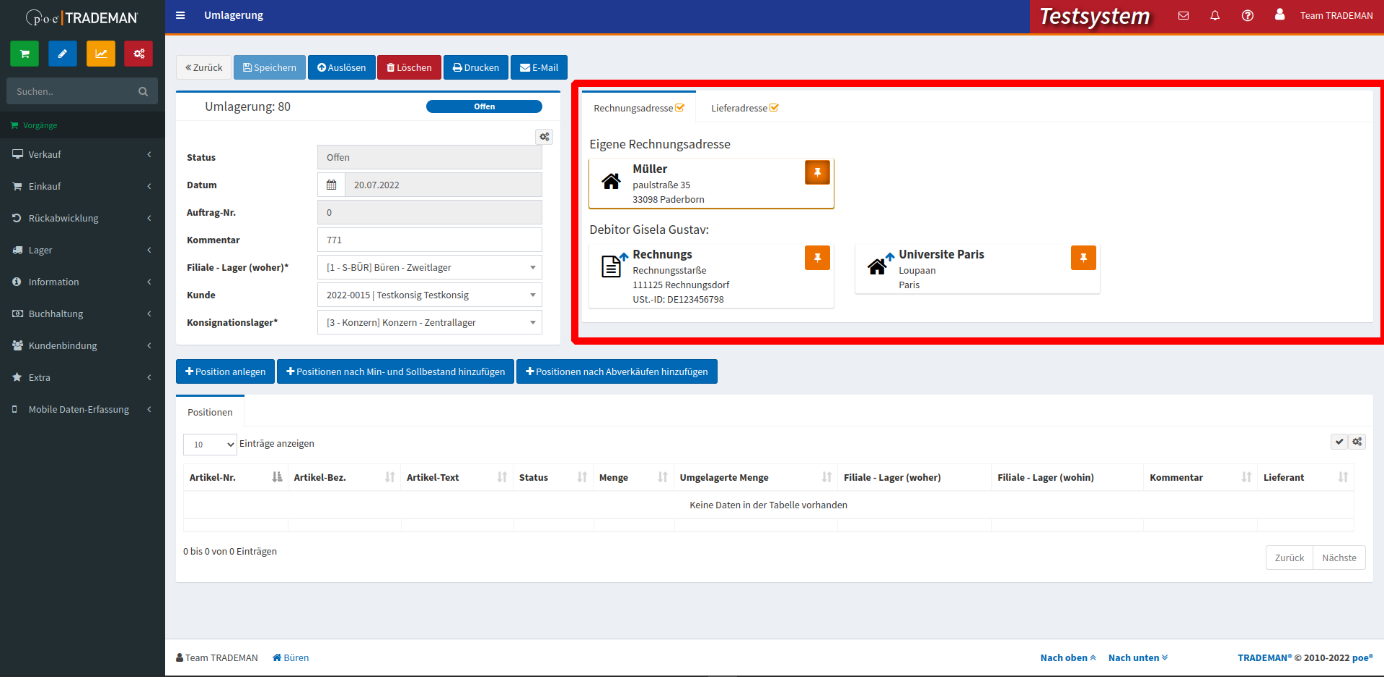Open the orange chart statistics icon

[x=101, y=54]
